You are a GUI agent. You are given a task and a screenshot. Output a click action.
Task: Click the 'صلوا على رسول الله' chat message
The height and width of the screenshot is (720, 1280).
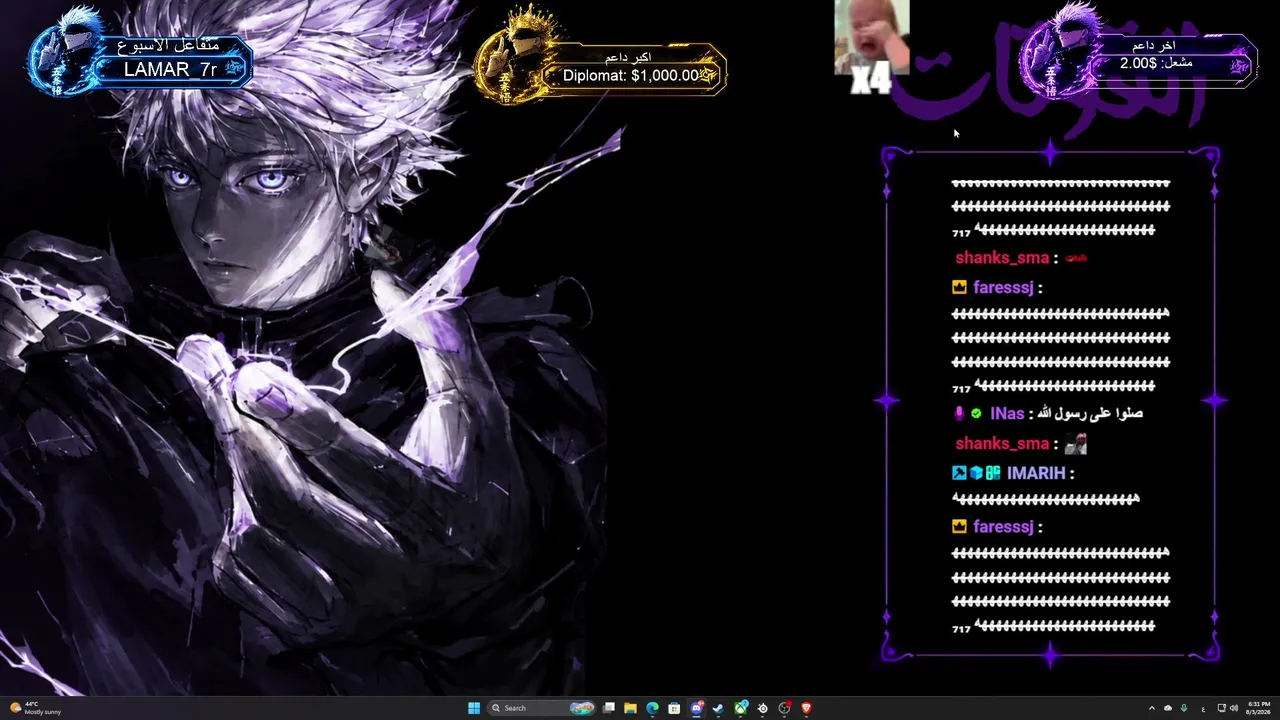(1092, 413)
